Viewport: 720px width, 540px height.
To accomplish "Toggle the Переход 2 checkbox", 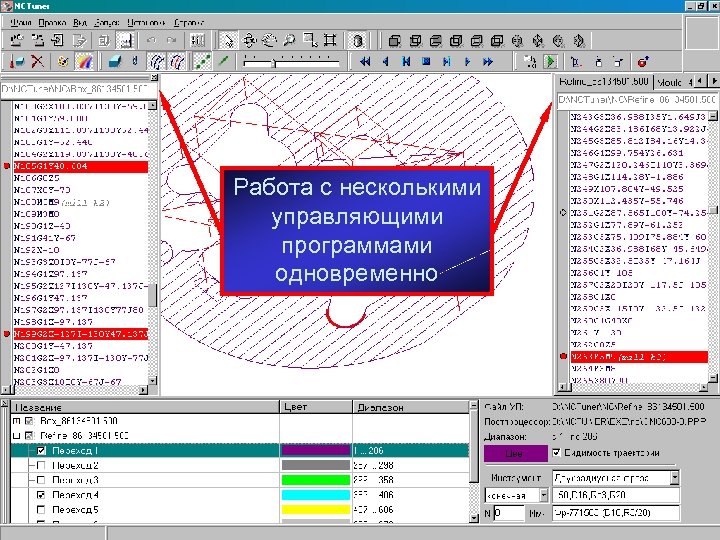I will tap(41, 465).
